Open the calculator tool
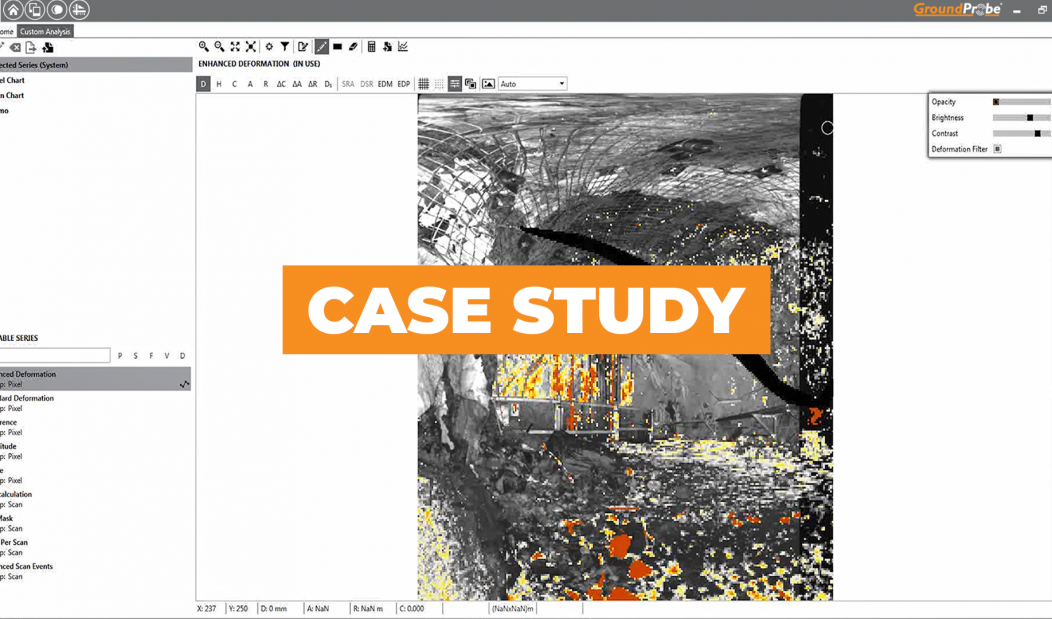The height and width of the screenshot is (619, 1052). coord(371,47)
